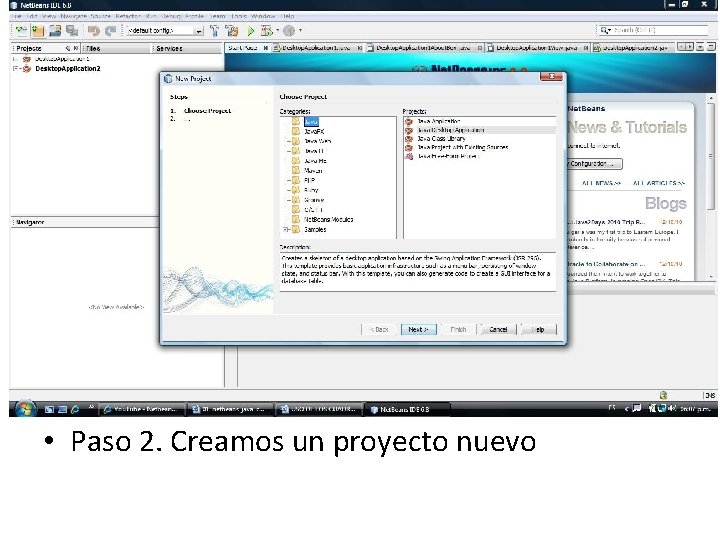Open the default config combo box
The image size is (720, 540).
click(165, 31)
